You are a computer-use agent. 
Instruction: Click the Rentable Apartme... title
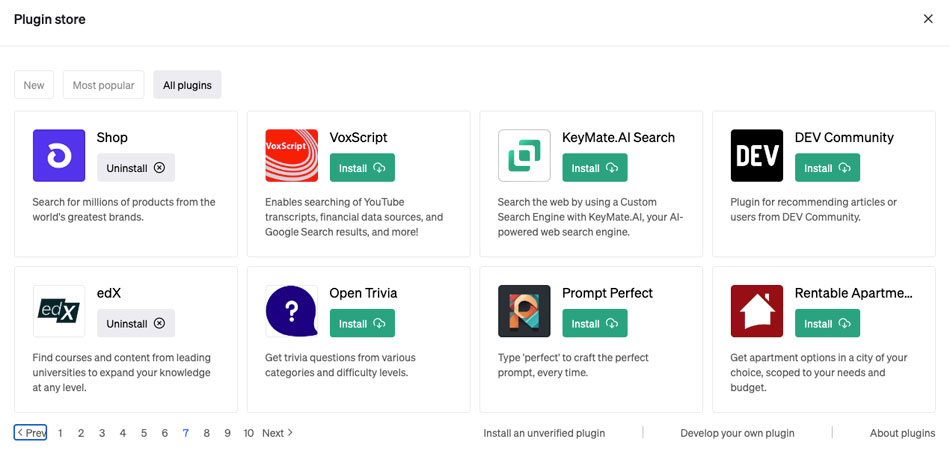coord(854,293)
